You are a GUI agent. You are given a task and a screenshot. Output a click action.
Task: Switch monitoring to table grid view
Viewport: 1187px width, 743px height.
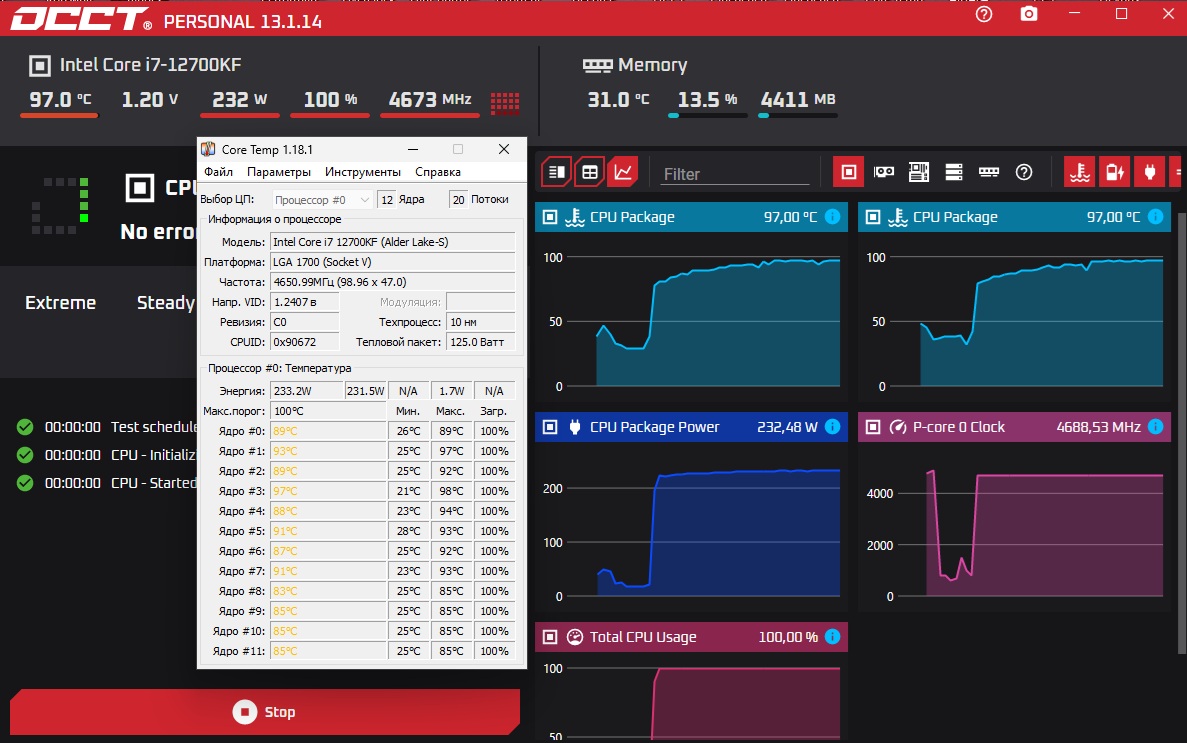tap(590, 173)
